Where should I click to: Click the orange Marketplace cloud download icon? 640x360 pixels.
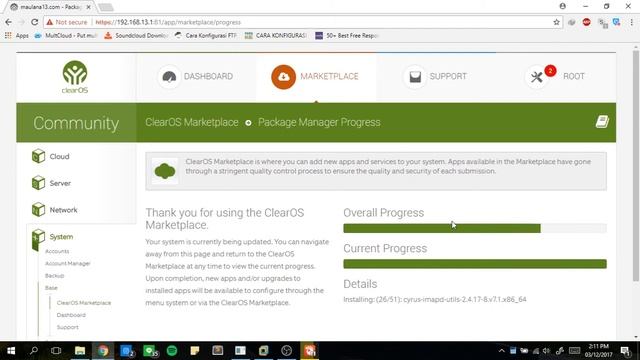pos(283,76)
